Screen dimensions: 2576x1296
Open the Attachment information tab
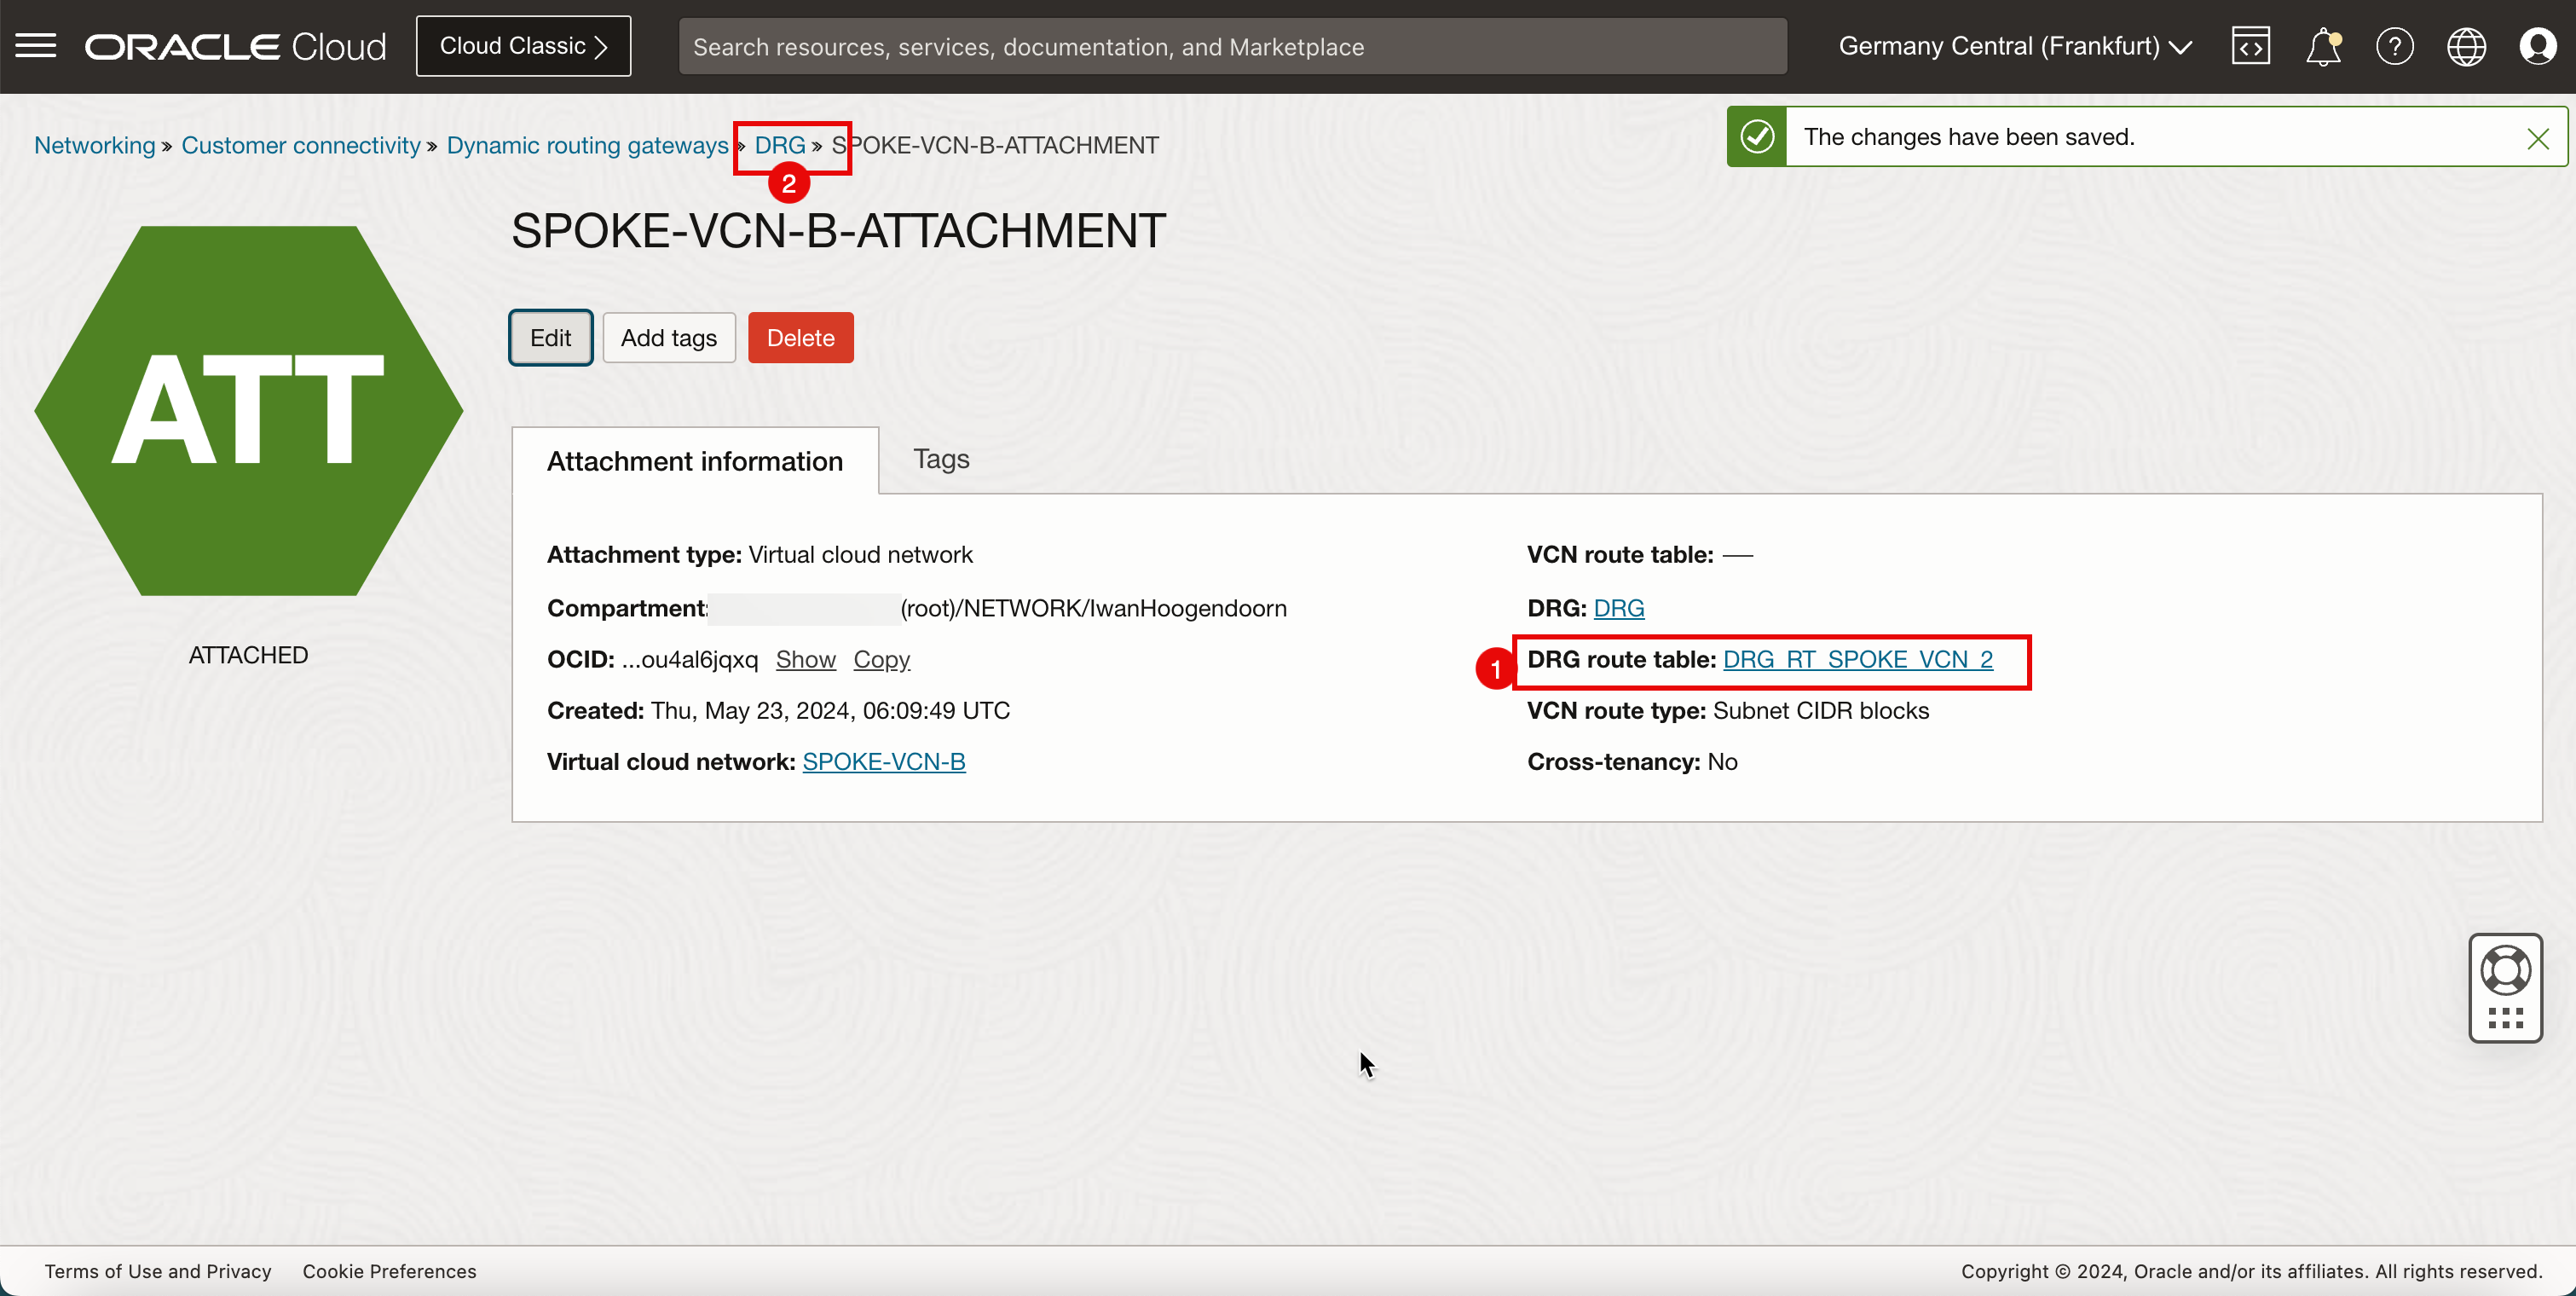[696, 460]
